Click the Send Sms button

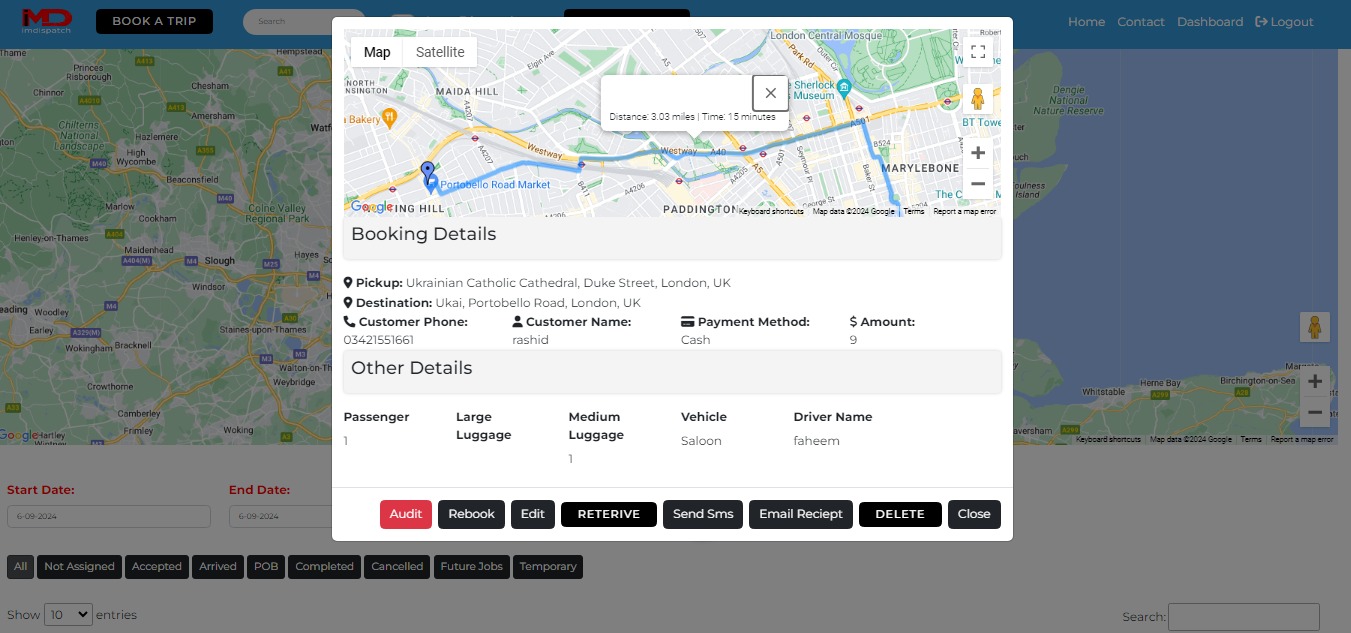pyautogui.click(x=703, y=514)
